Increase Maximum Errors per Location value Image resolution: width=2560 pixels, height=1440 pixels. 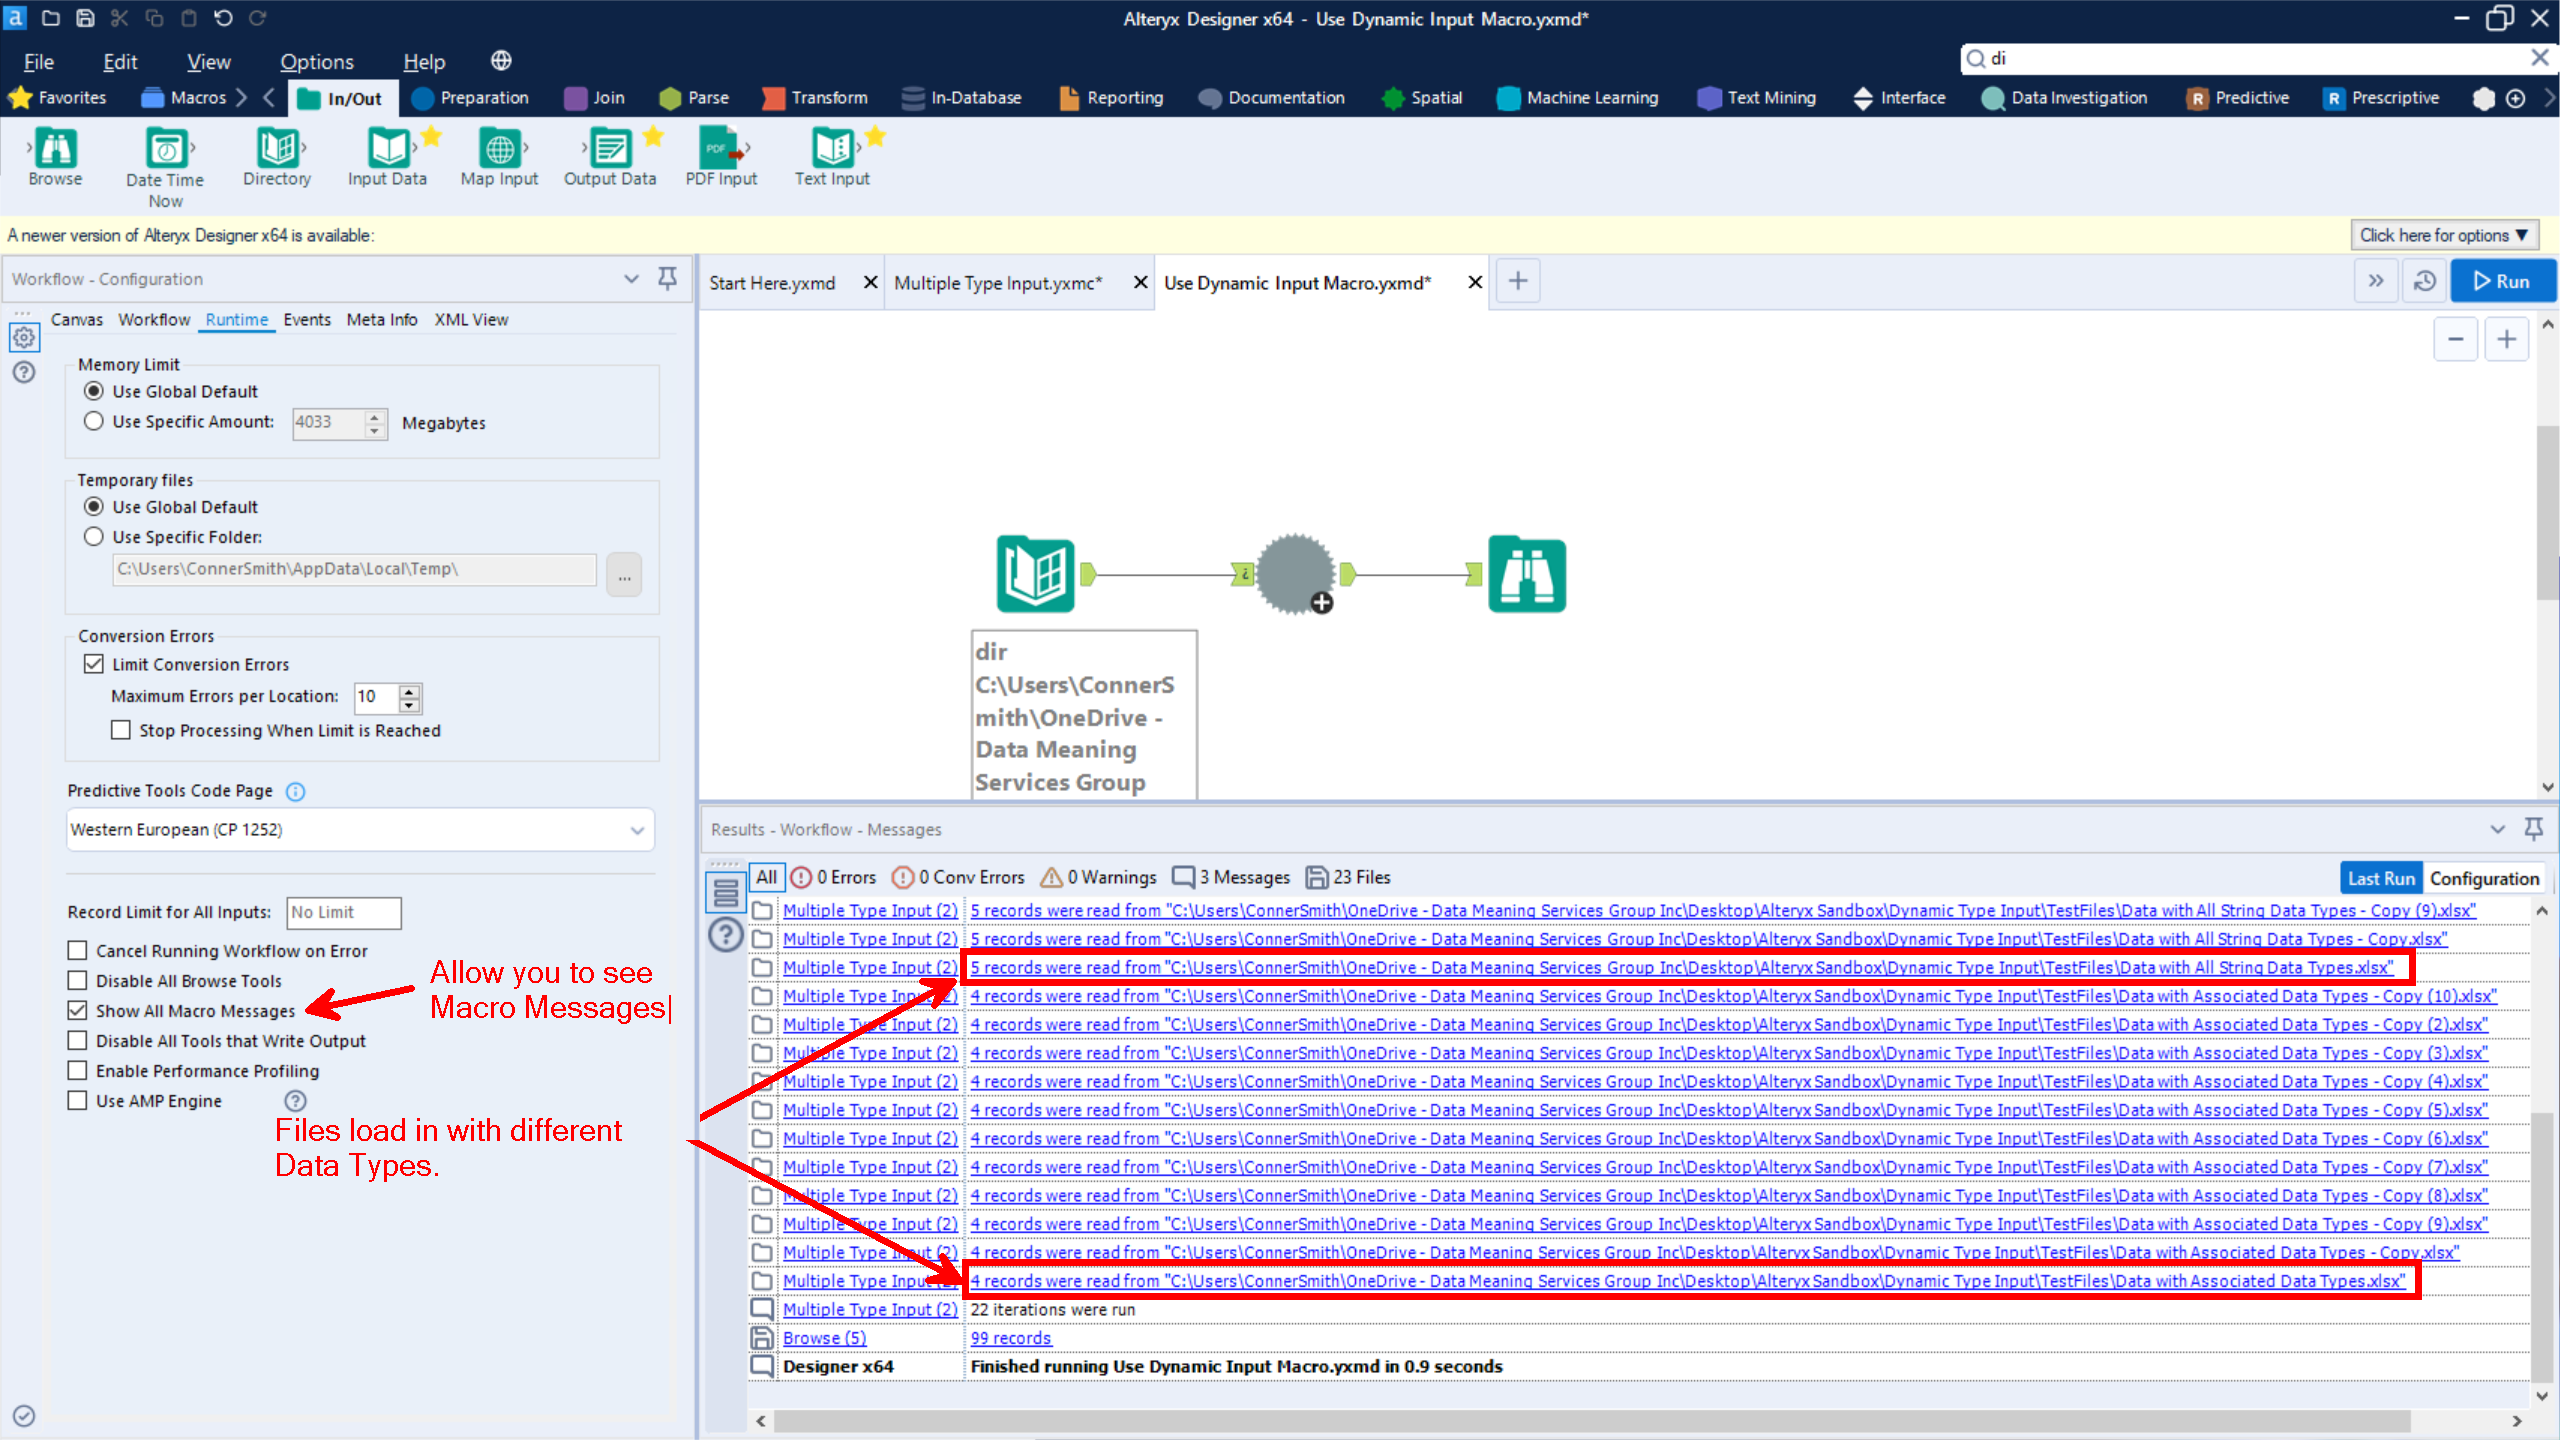408,691
